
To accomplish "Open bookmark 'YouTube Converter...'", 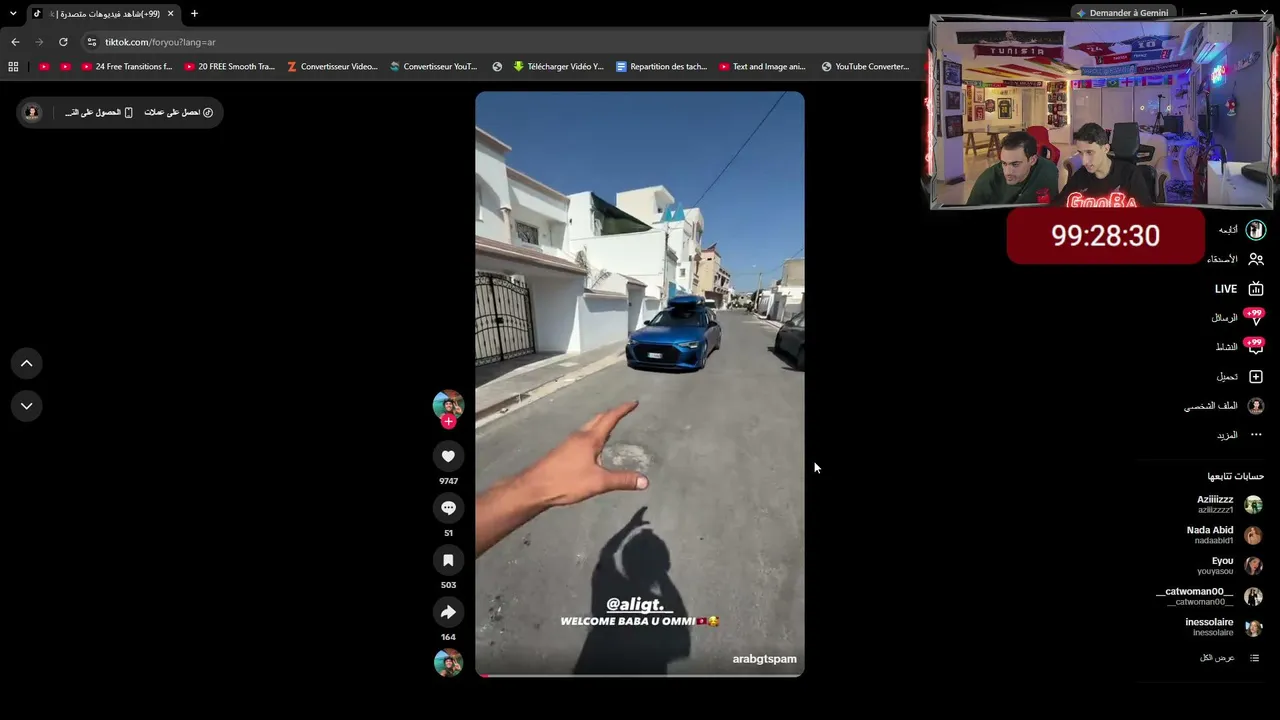I will tap(865, 67).
